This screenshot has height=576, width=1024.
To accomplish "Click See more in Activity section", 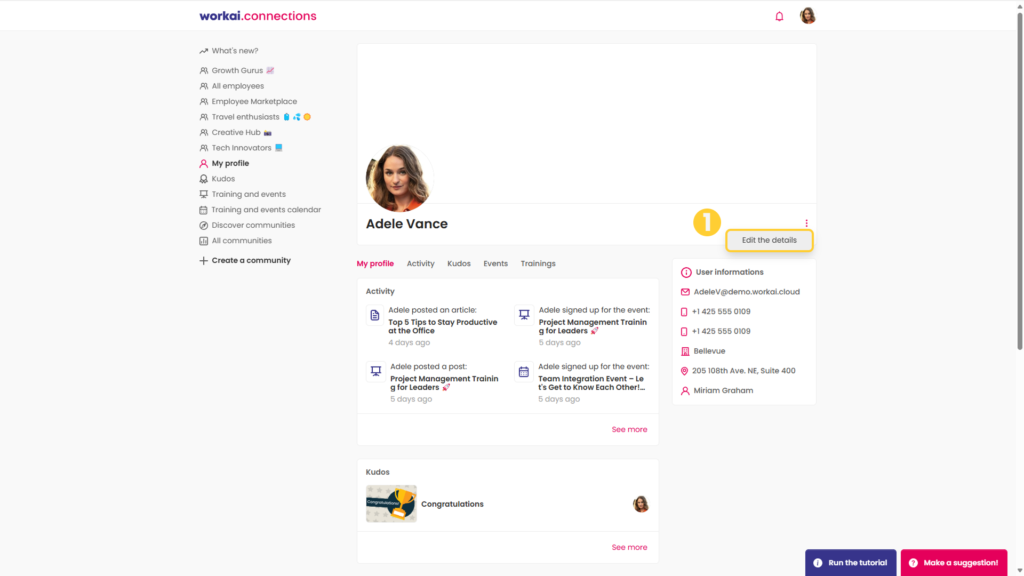I will (x=630, y=430).
